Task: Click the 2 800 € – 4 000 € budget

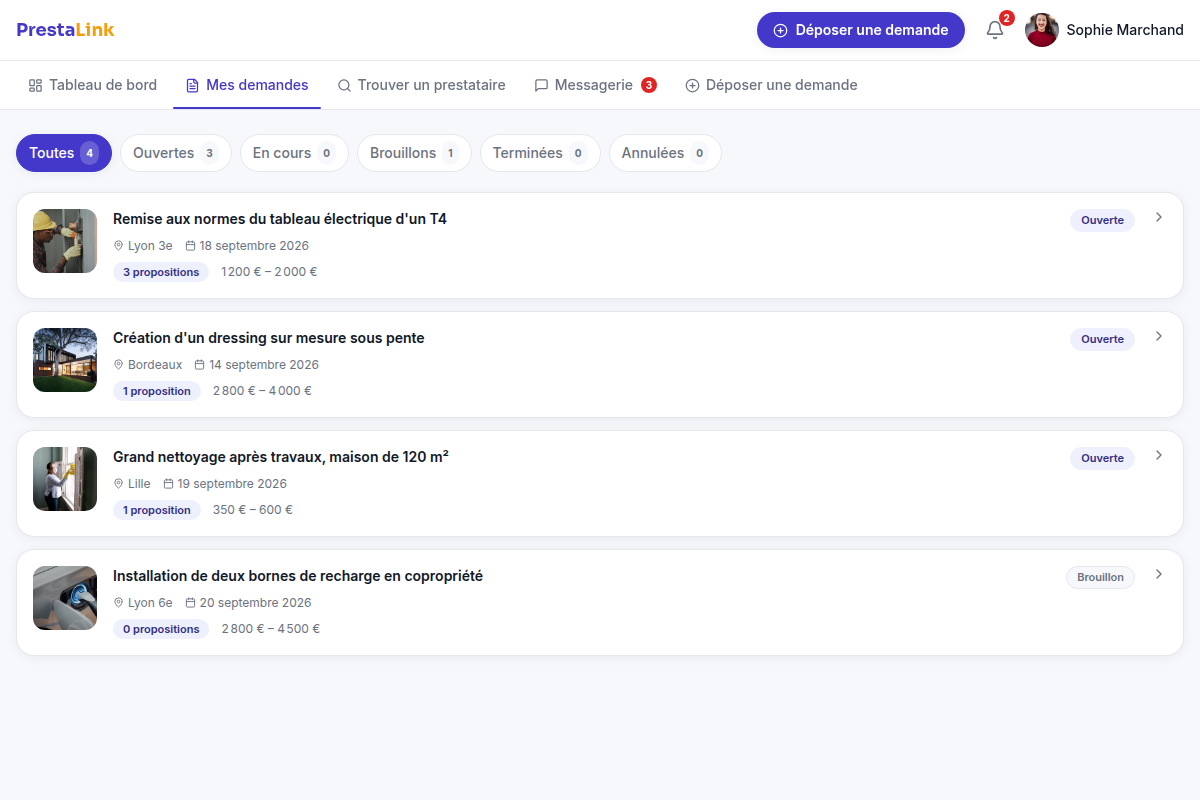Action: tap(262, 391)
